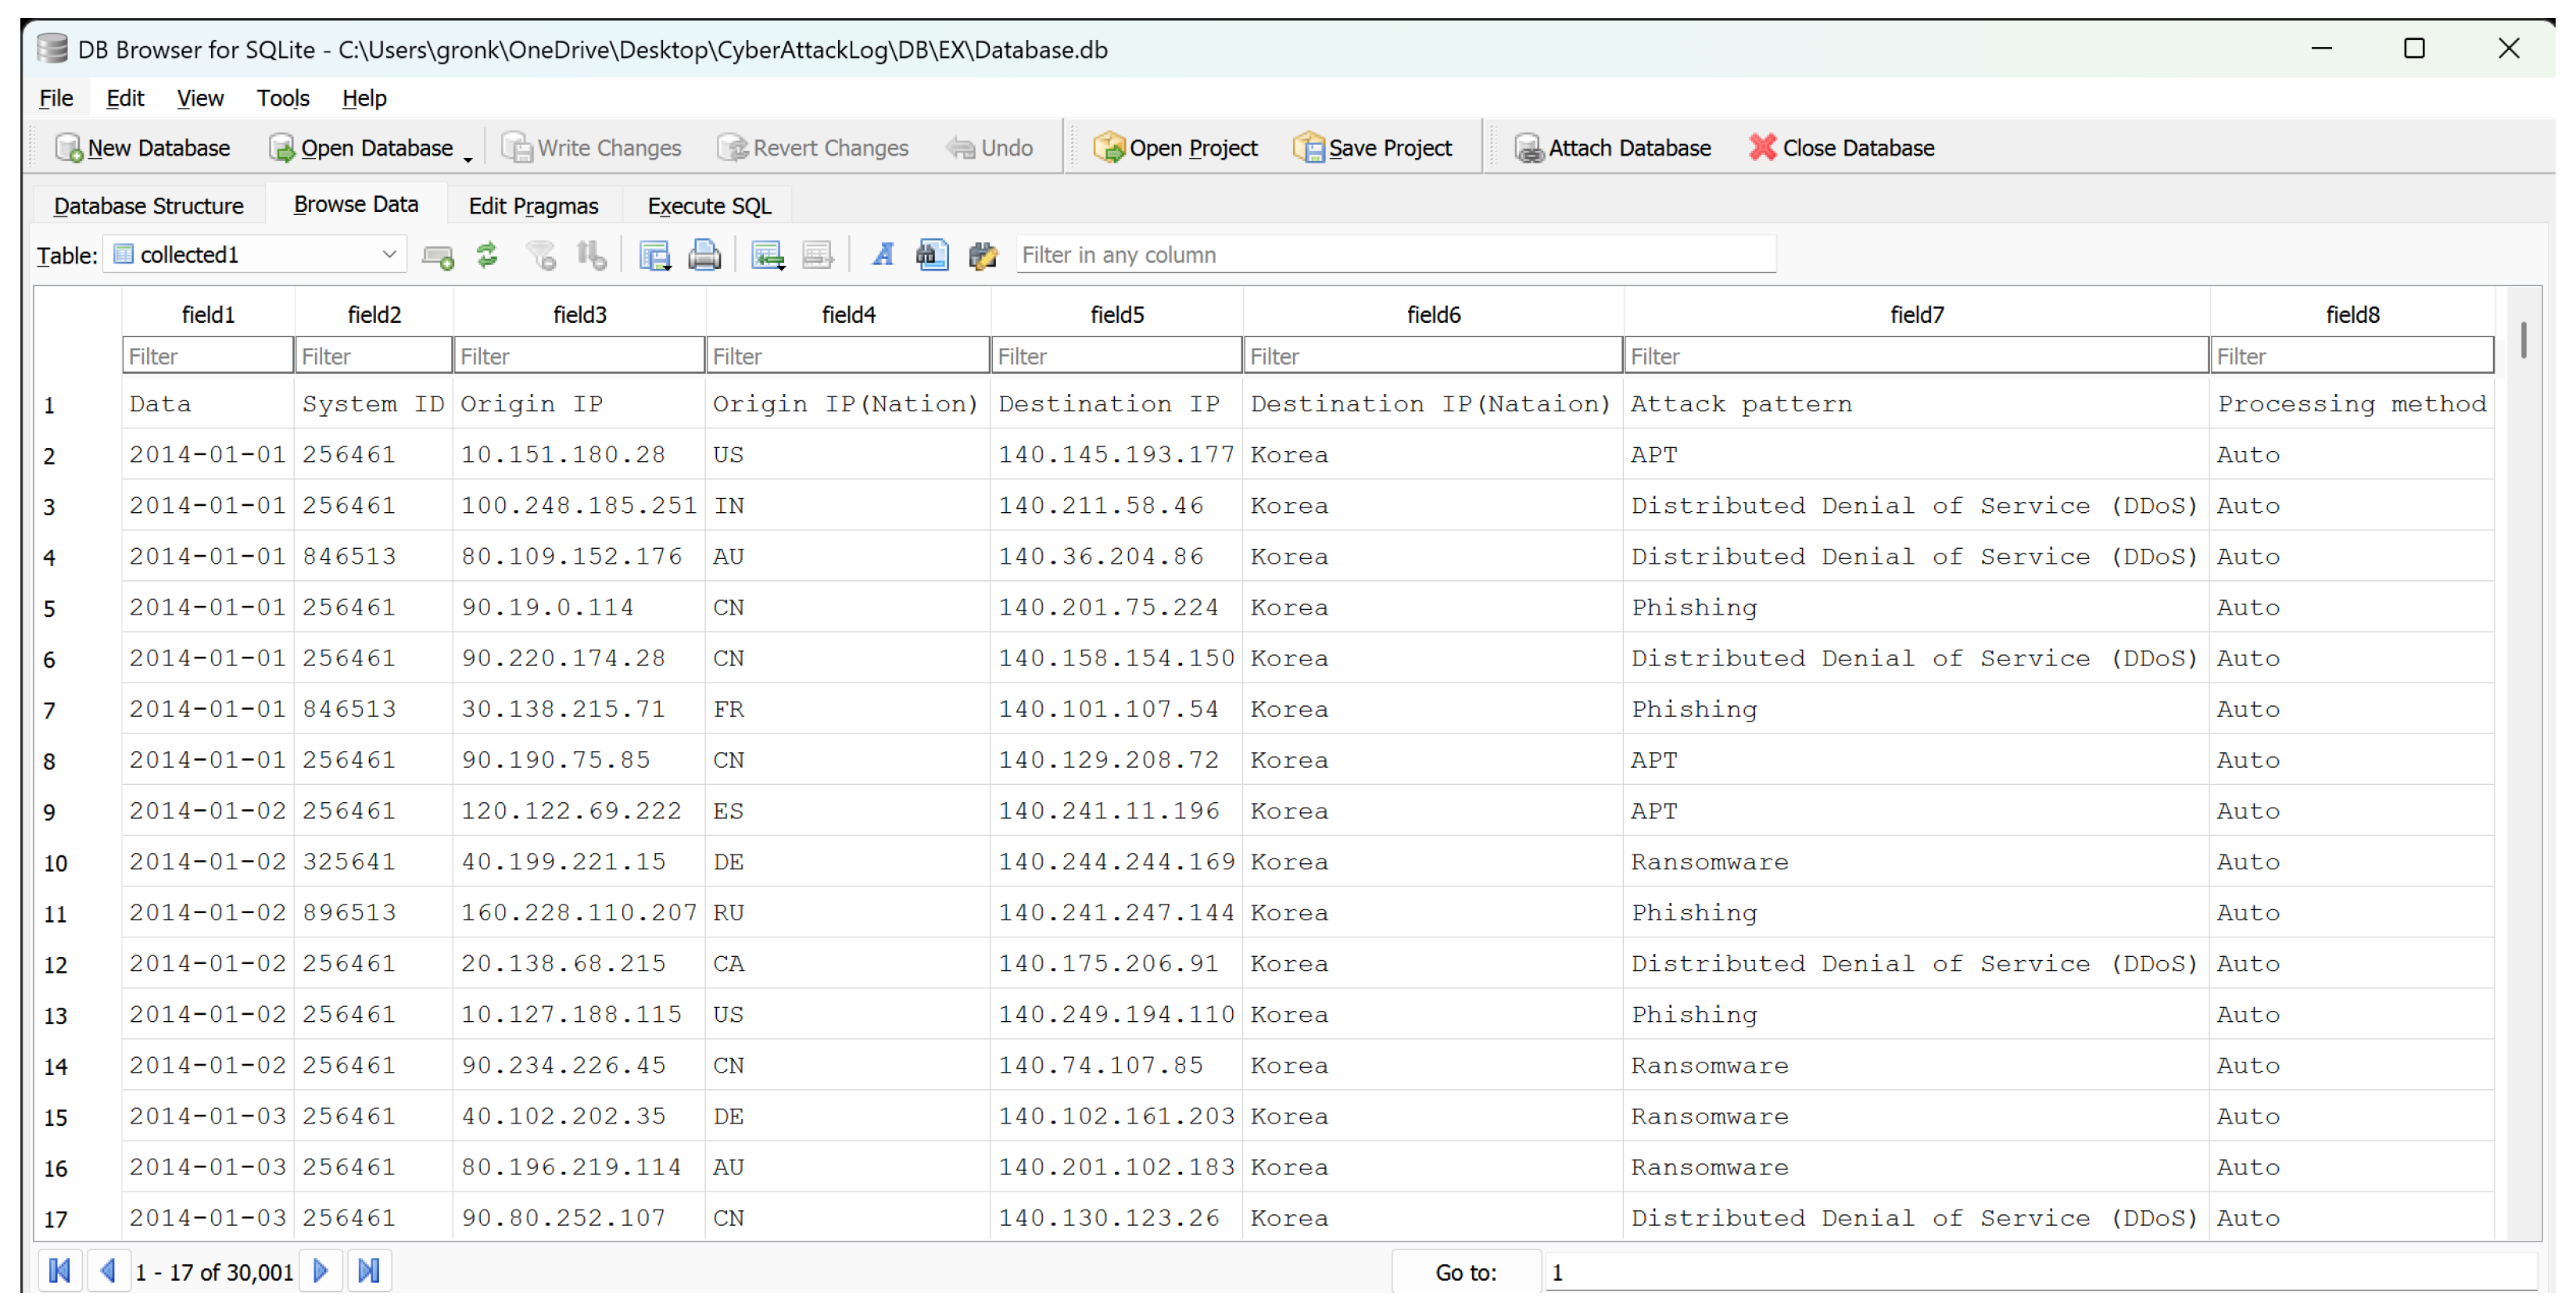The width and height of the screenshot is (2576, 1308).
Task: Select the Ransomware cell in row 14
Action: pyautogui.click(x=1916, y=1066)
